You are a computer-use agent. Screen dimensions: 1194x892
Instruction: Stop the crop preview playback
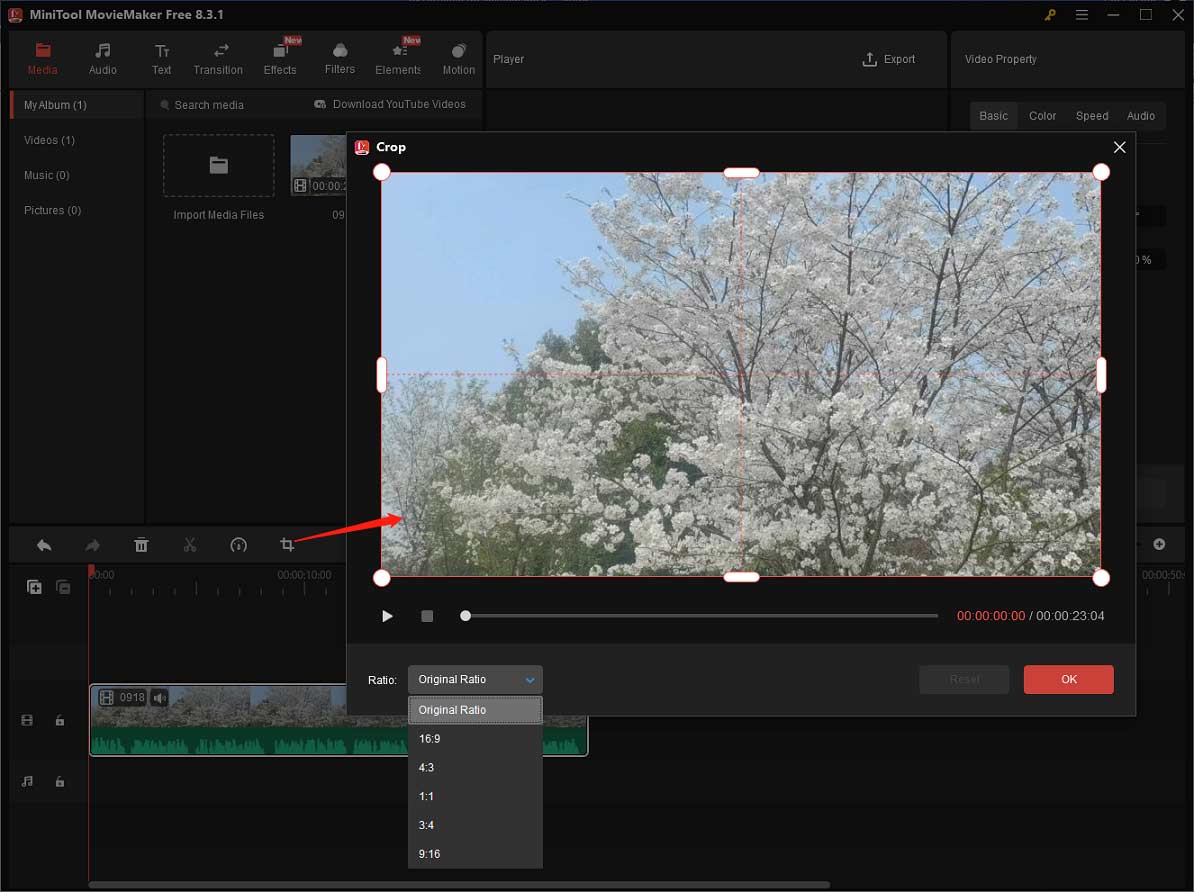point(427,616)
